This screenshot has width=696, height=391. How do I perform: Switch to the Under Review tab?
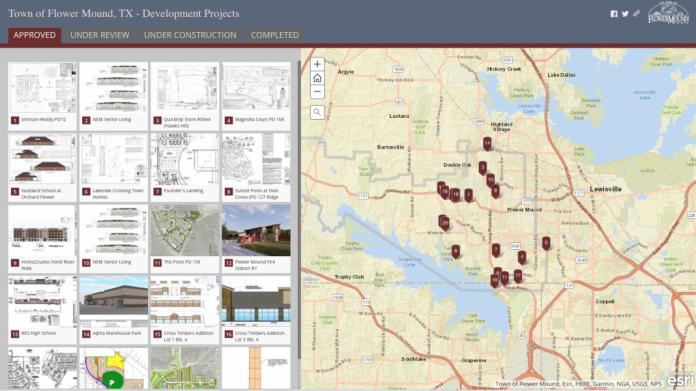[x=100, y=35]
